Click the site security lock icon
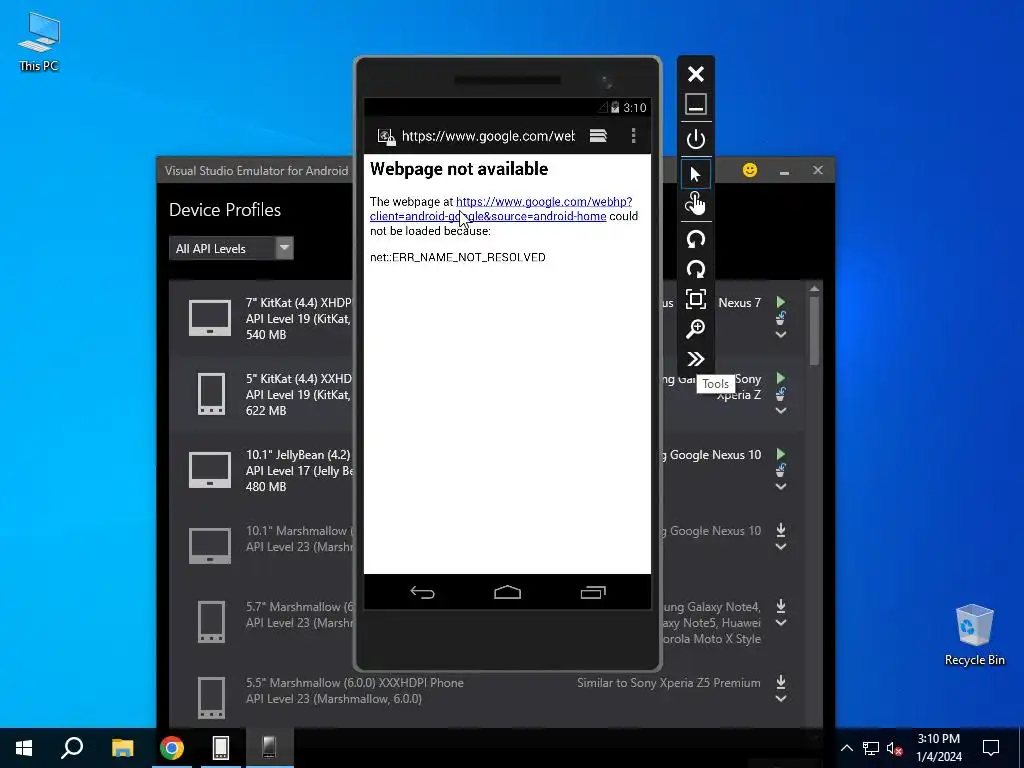This screenshot has height=768, width=1024. [x=386, y=136]
